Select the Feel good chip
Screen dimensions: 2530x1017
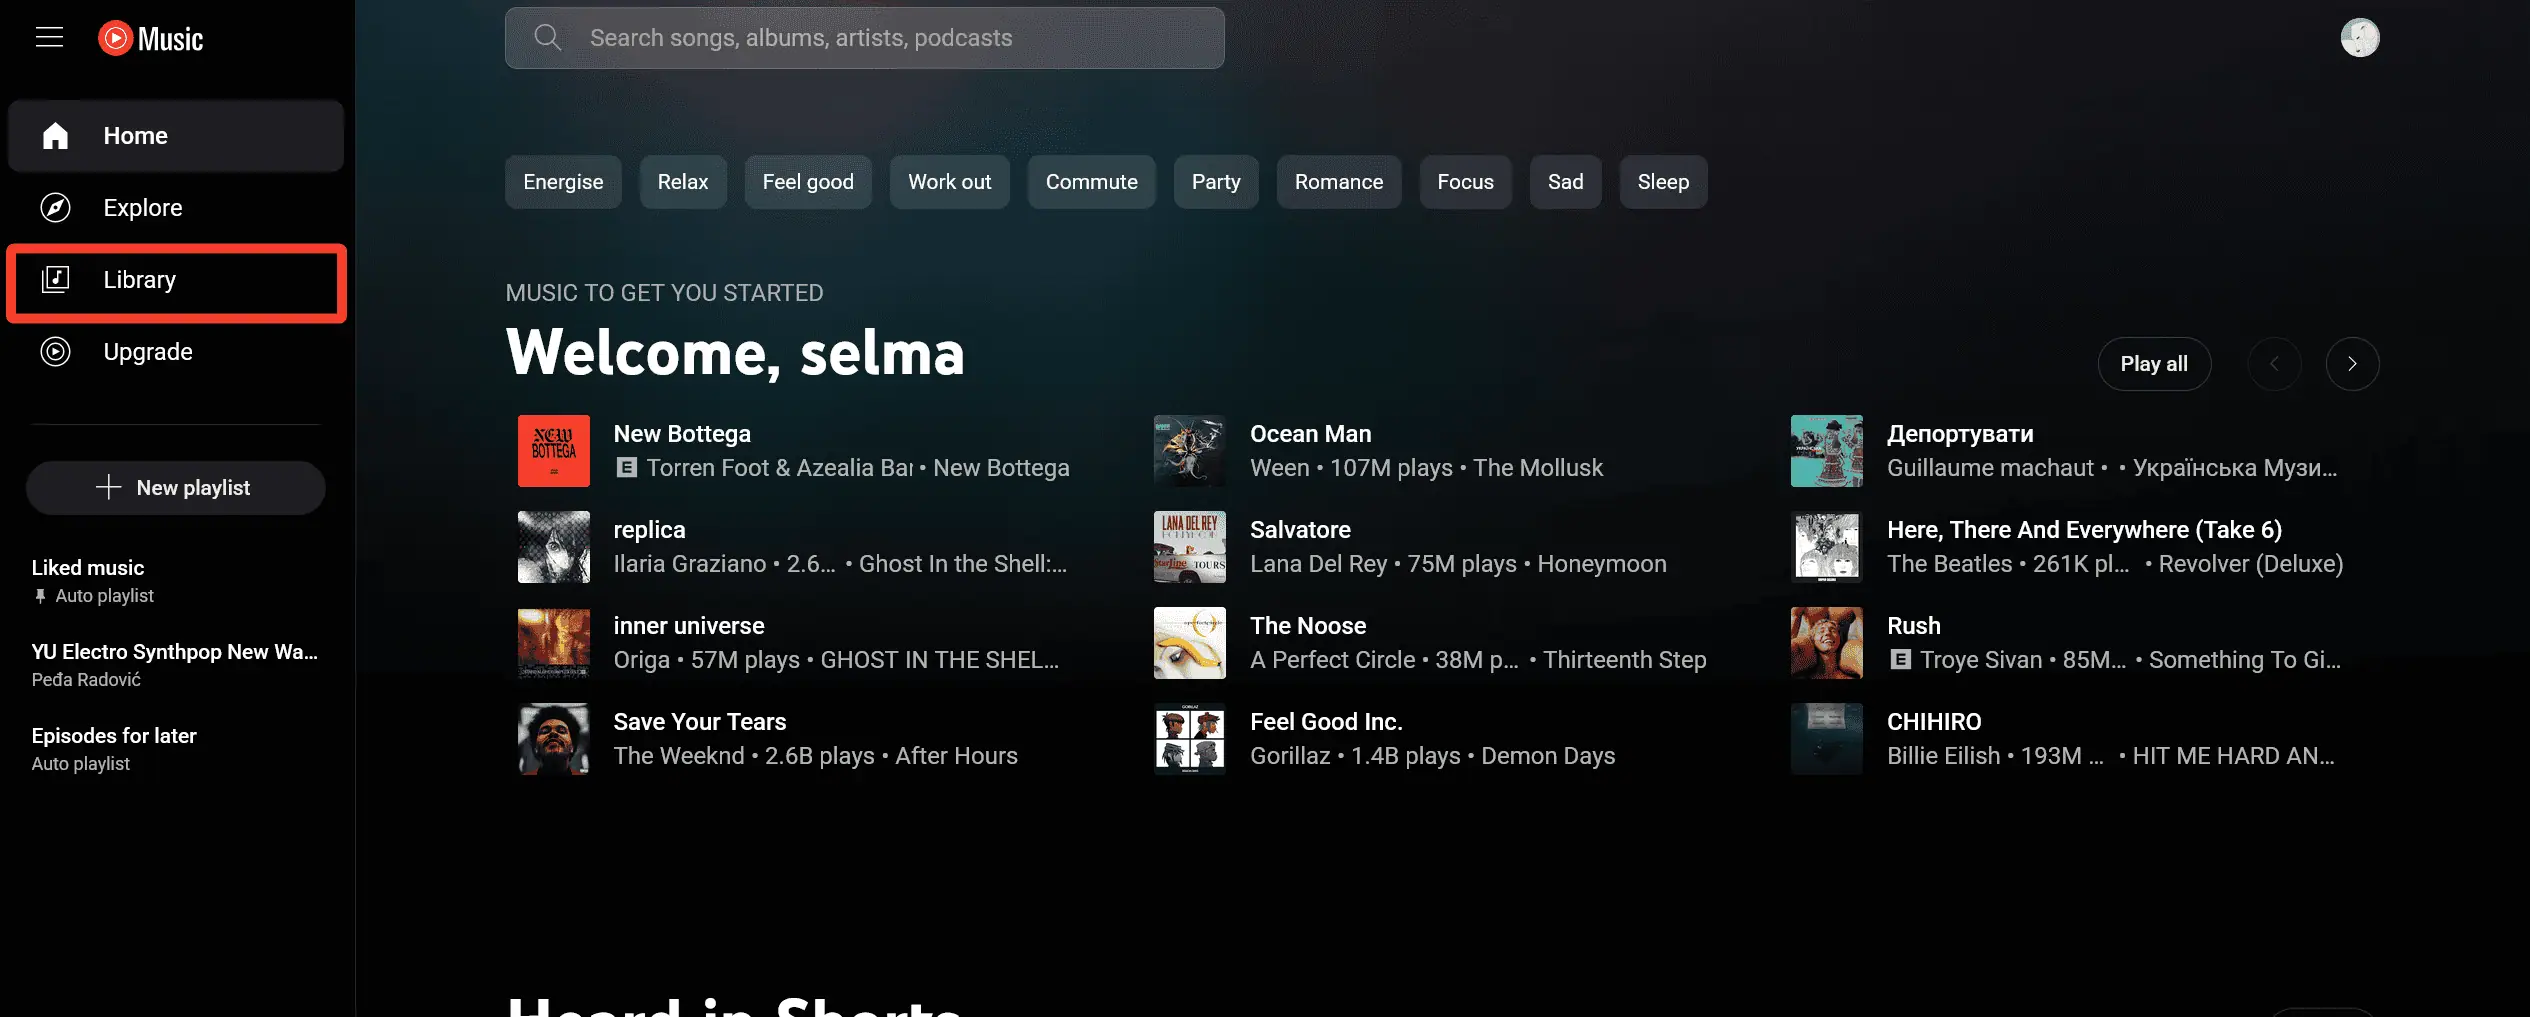808,182
